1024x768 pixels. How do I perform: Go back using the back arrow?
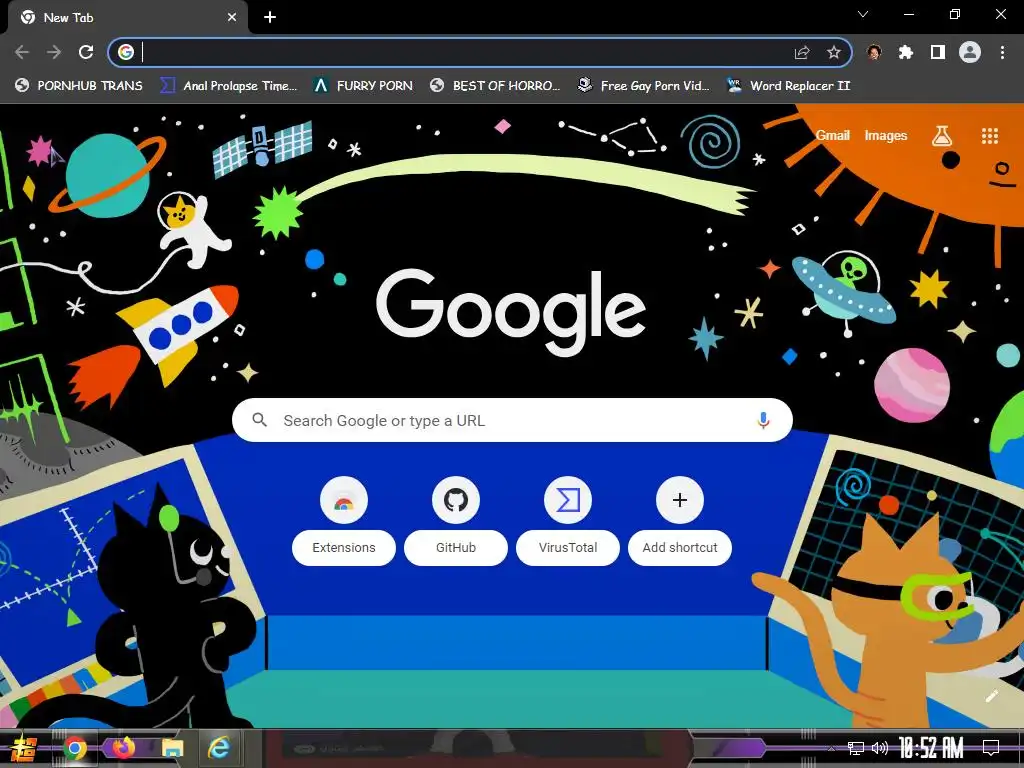click(x=22, y=52)
